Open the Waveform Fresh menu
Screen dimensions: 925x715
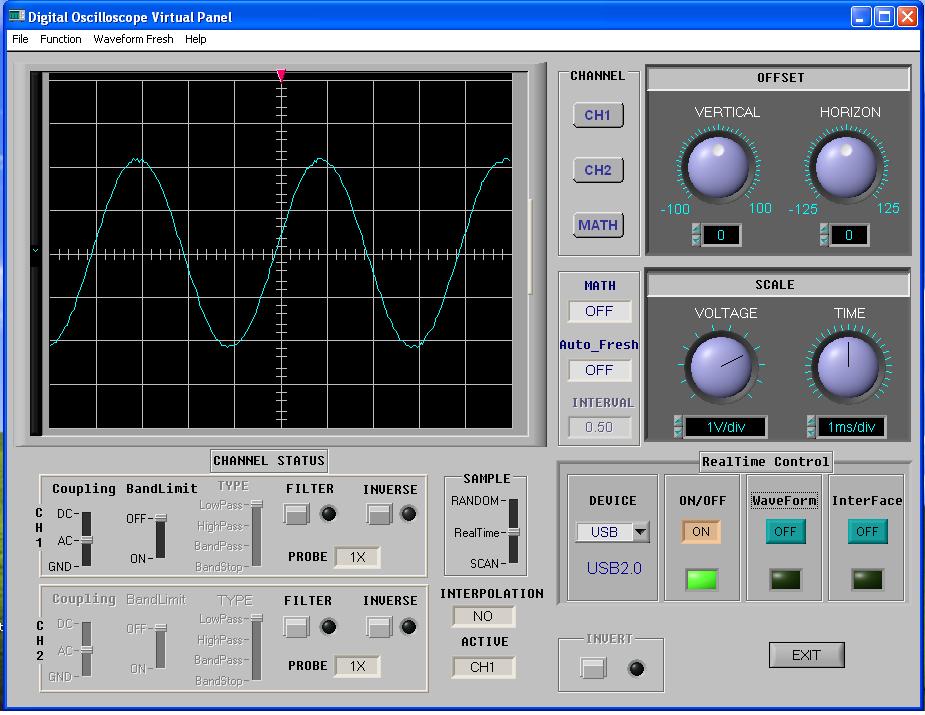tap(133, 39)
